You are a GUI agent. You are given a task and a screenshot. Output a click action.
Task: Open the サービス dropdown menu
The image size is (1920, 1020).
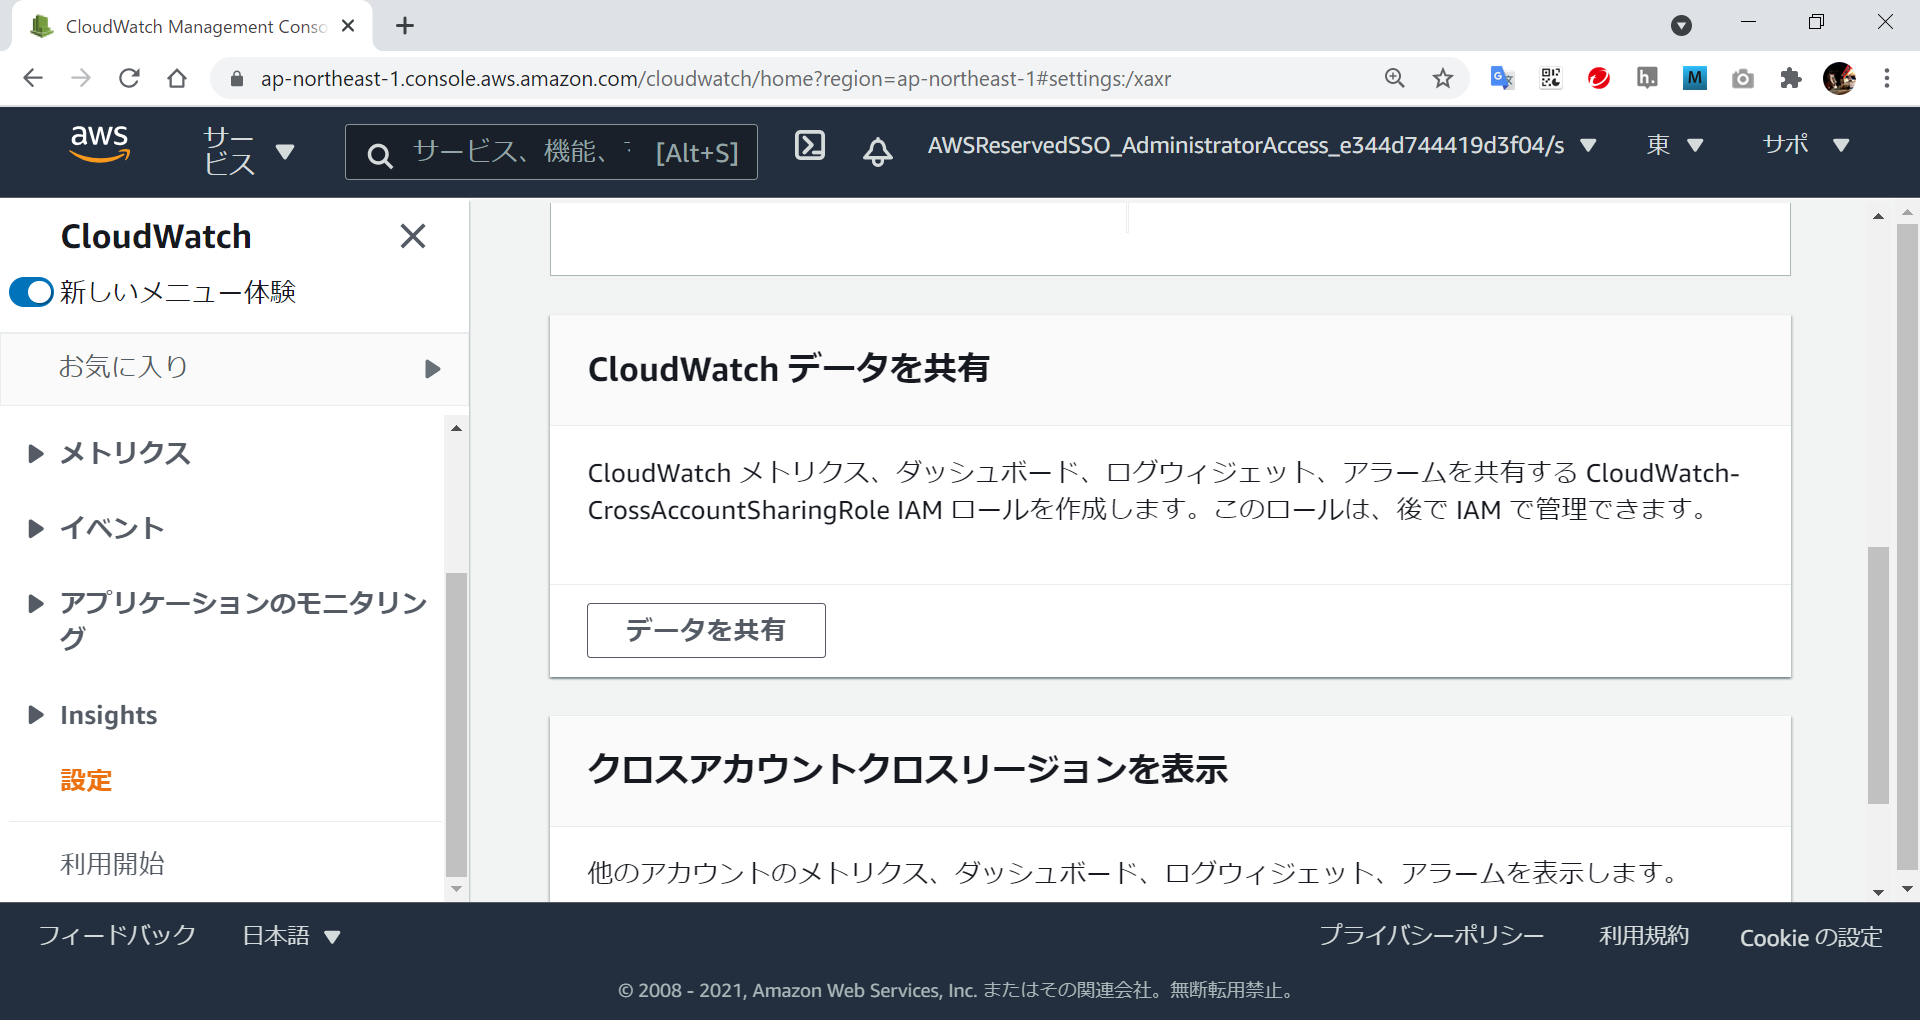coord(248,151)
